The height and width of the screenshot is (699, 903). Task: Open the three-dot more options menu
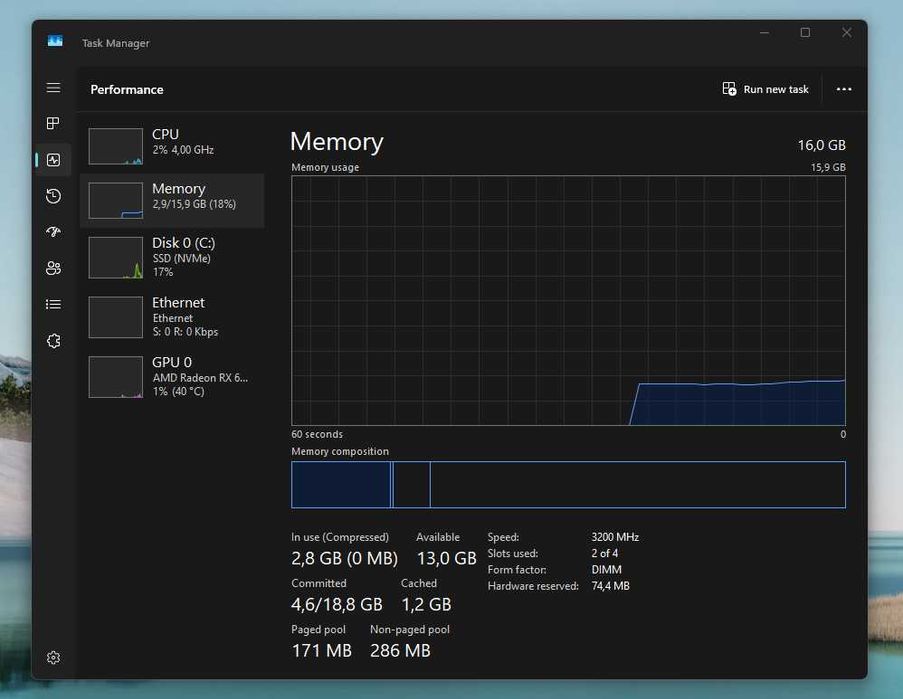[x=844, y=89]
